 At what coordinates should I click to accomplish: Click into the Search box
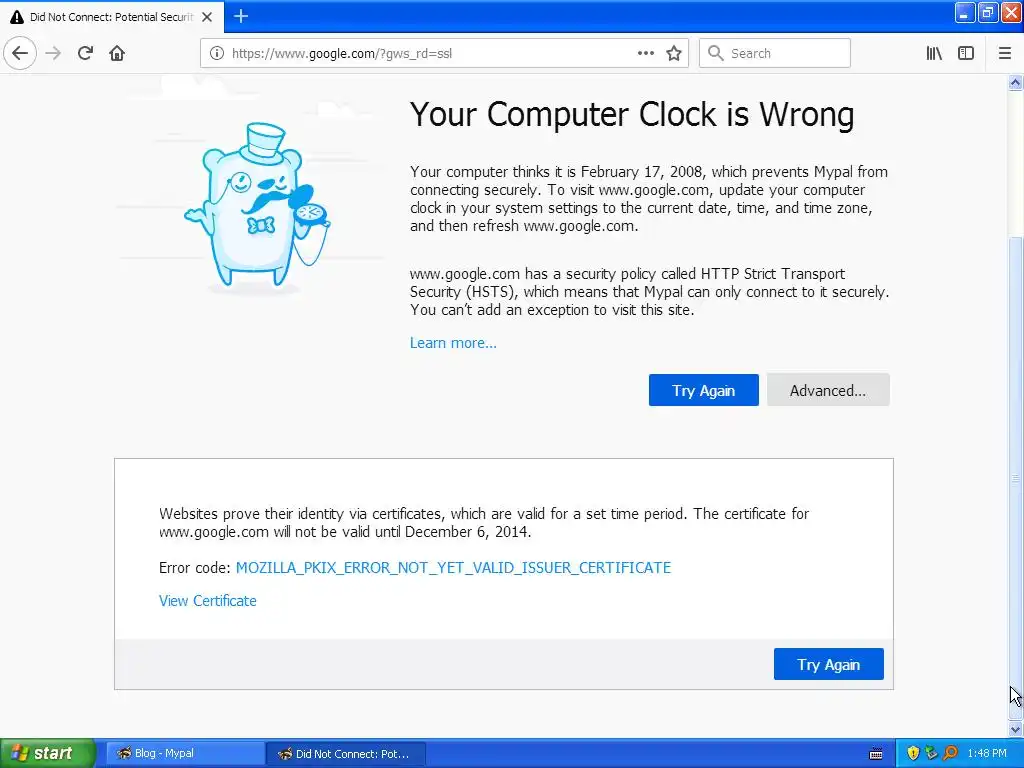coord(775,54)
